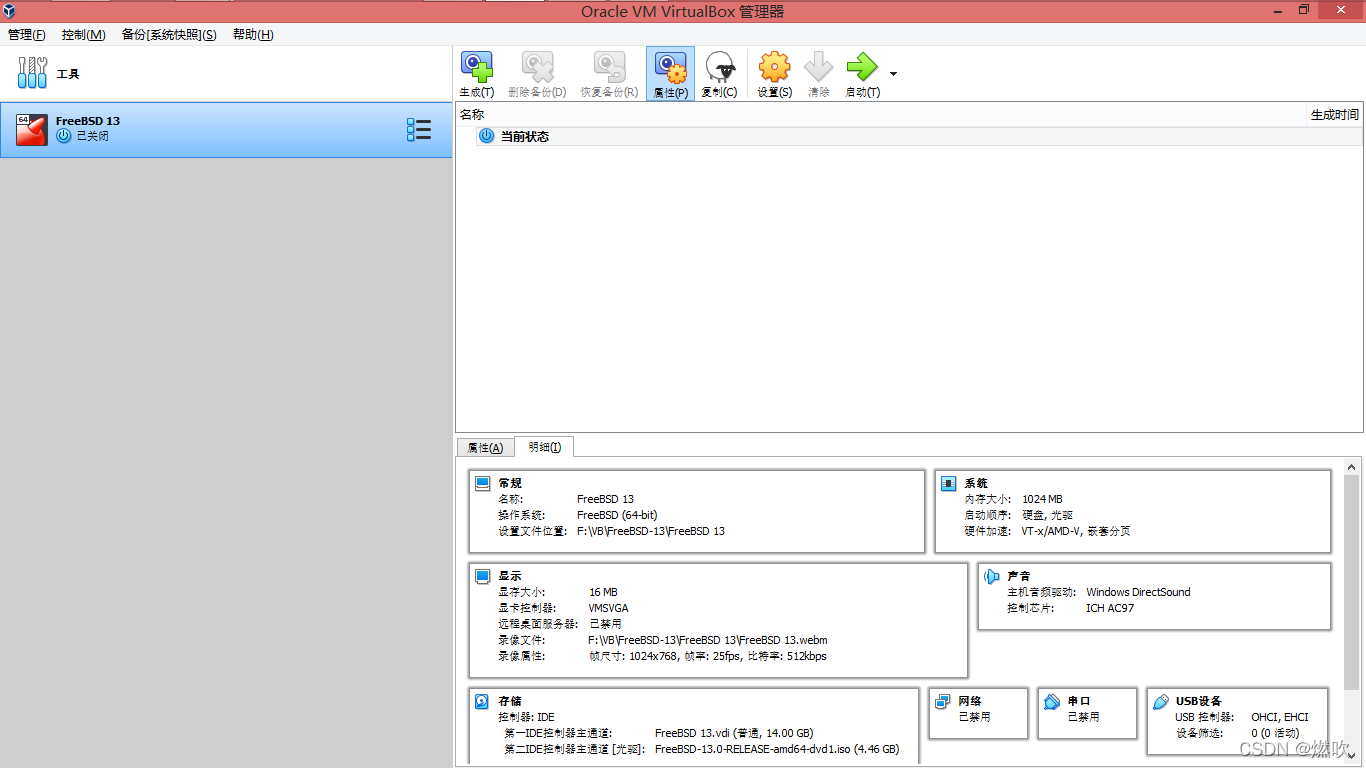Viewport: 1366px width, 768px height.
Task: Click the 存储 disk icon
Action: 483,701
